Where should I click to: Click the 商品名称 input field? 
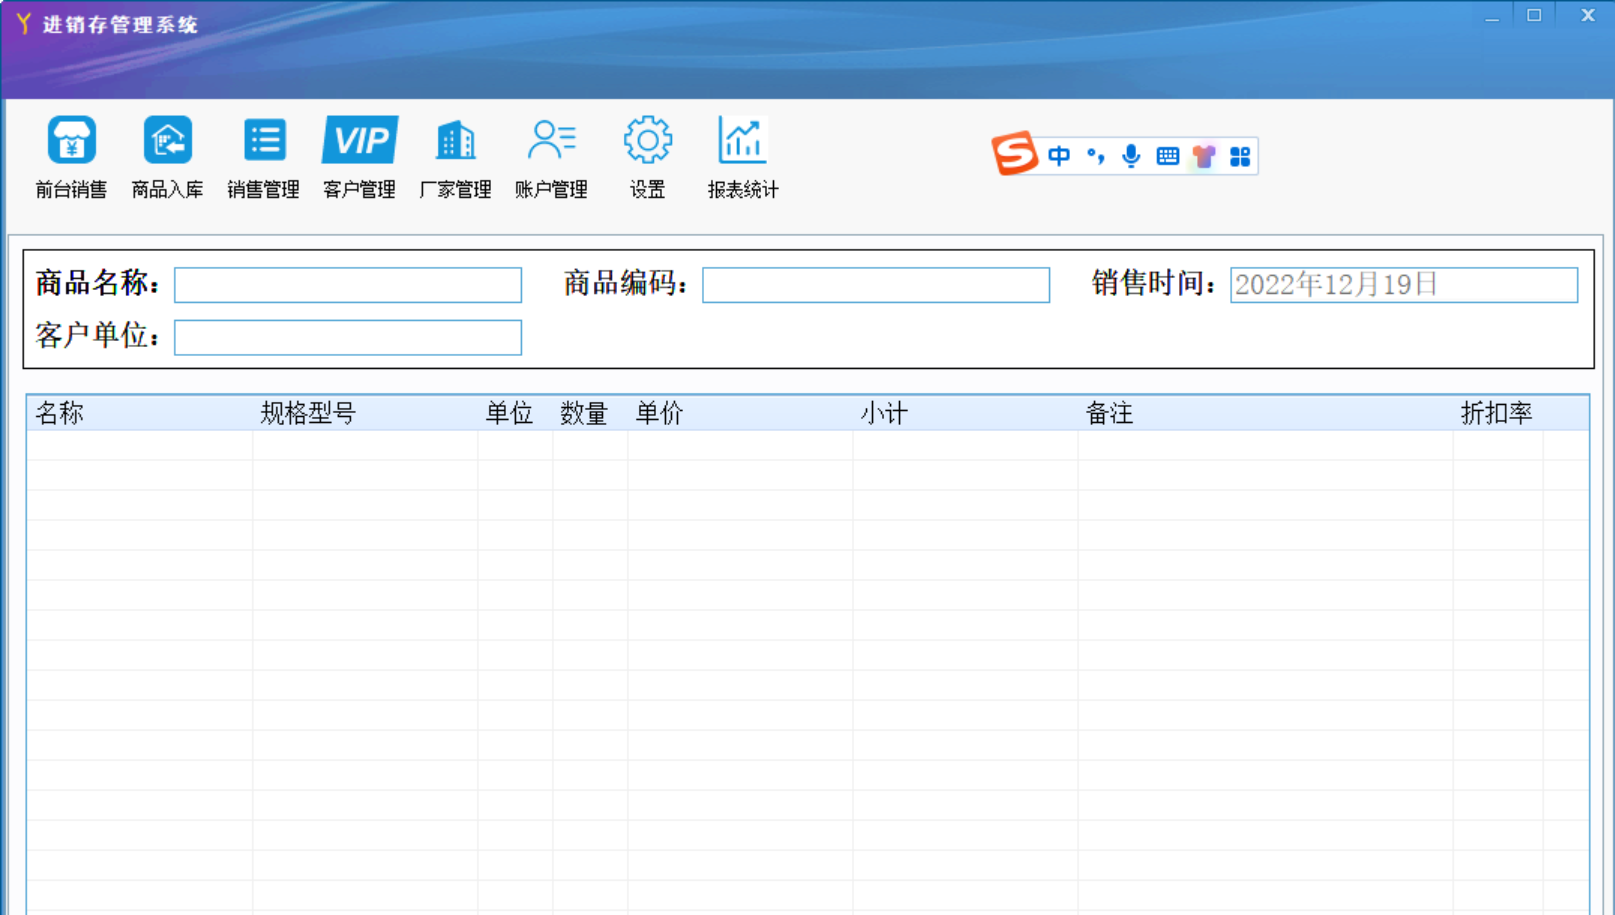click(x=348, y=285)
